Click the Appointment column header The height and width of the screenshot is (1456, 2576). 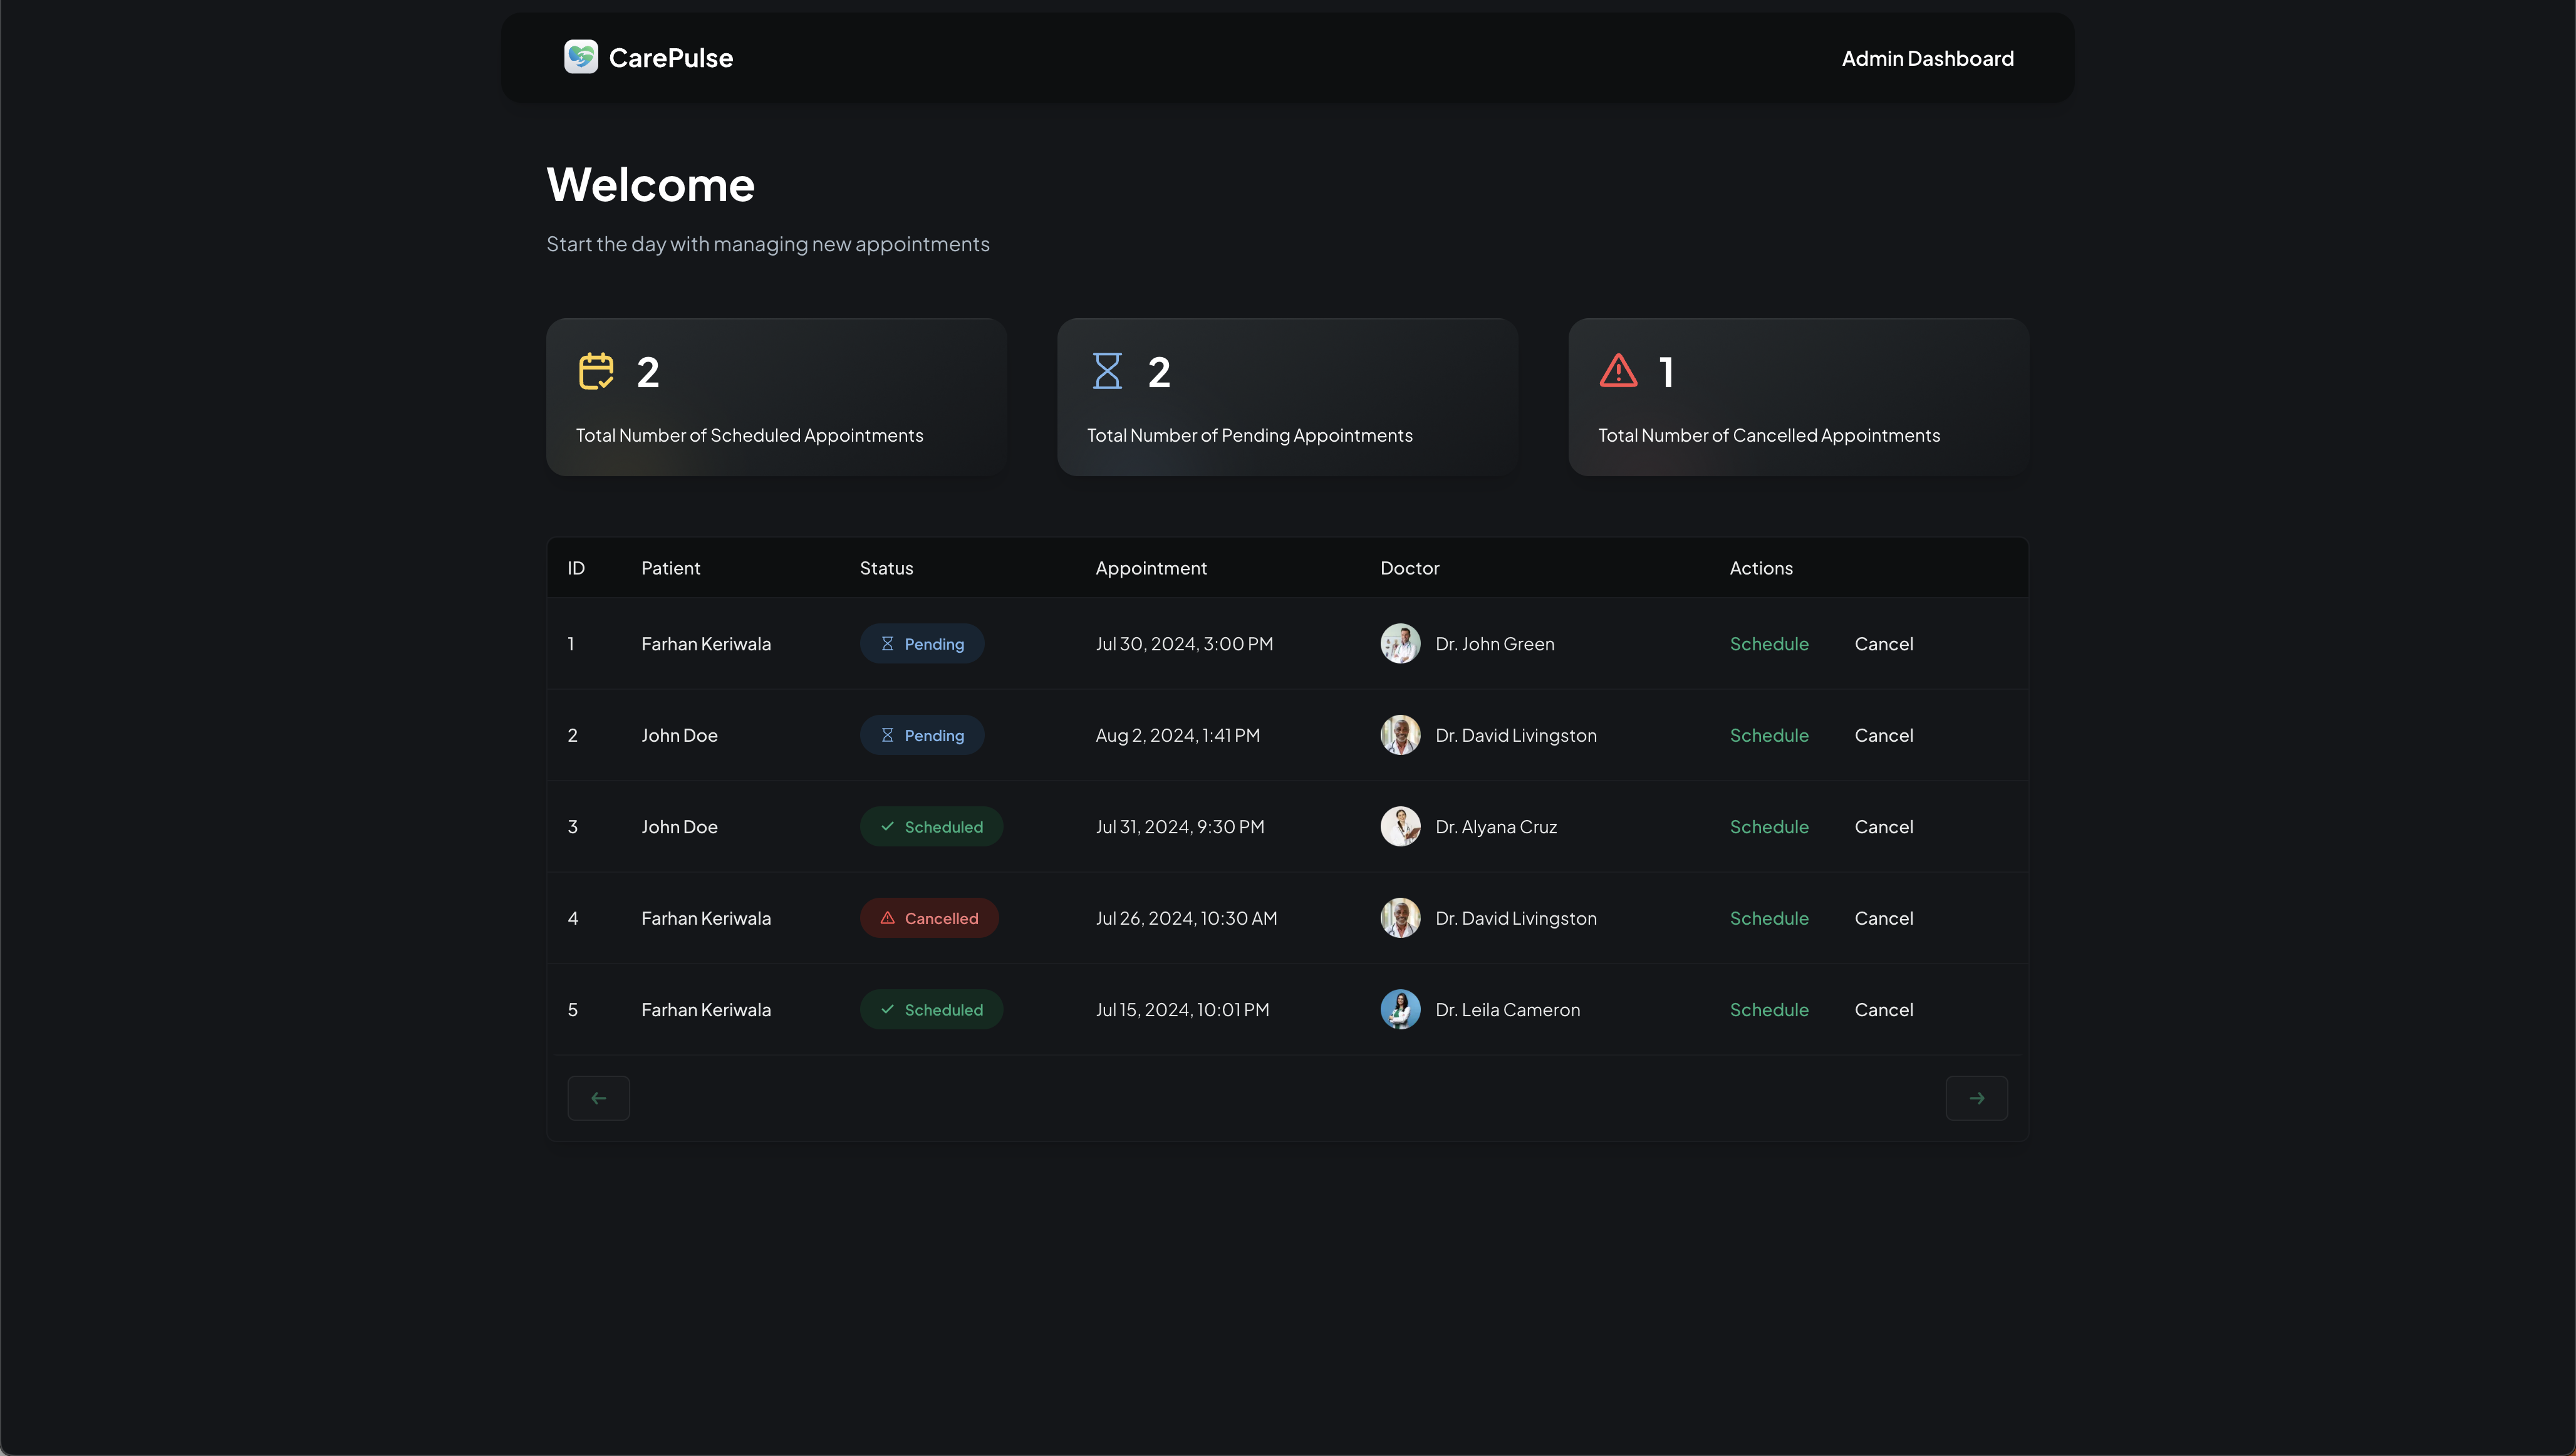pyautogui.click(x=1151, y=568)
